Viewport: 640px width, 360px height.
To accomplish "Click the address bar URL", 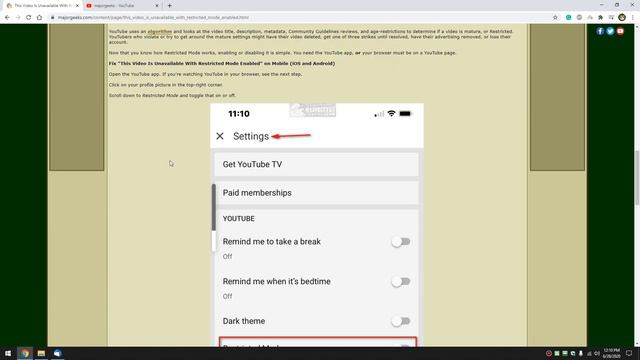I will [x=153, y=18].
